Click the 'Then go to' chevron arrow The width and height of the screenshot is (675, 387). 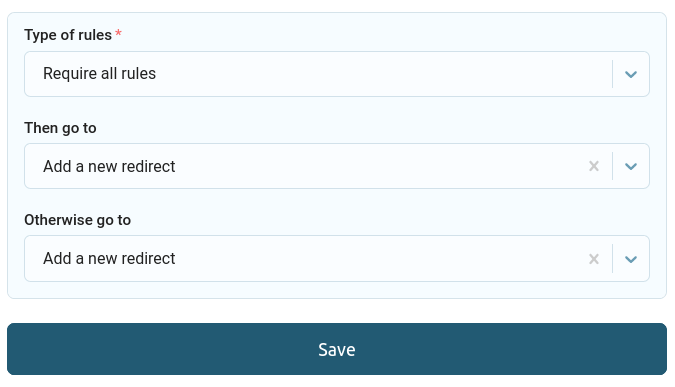click(631, 166)
